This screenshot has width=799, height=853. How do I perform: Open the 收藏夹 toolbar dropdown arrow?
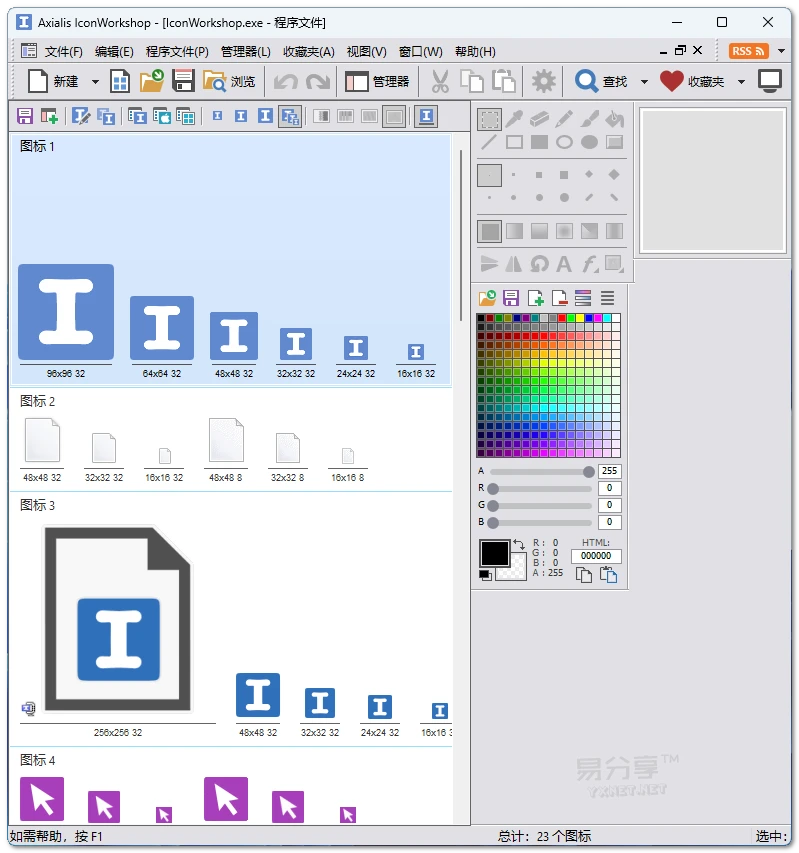tap(741, 82)
